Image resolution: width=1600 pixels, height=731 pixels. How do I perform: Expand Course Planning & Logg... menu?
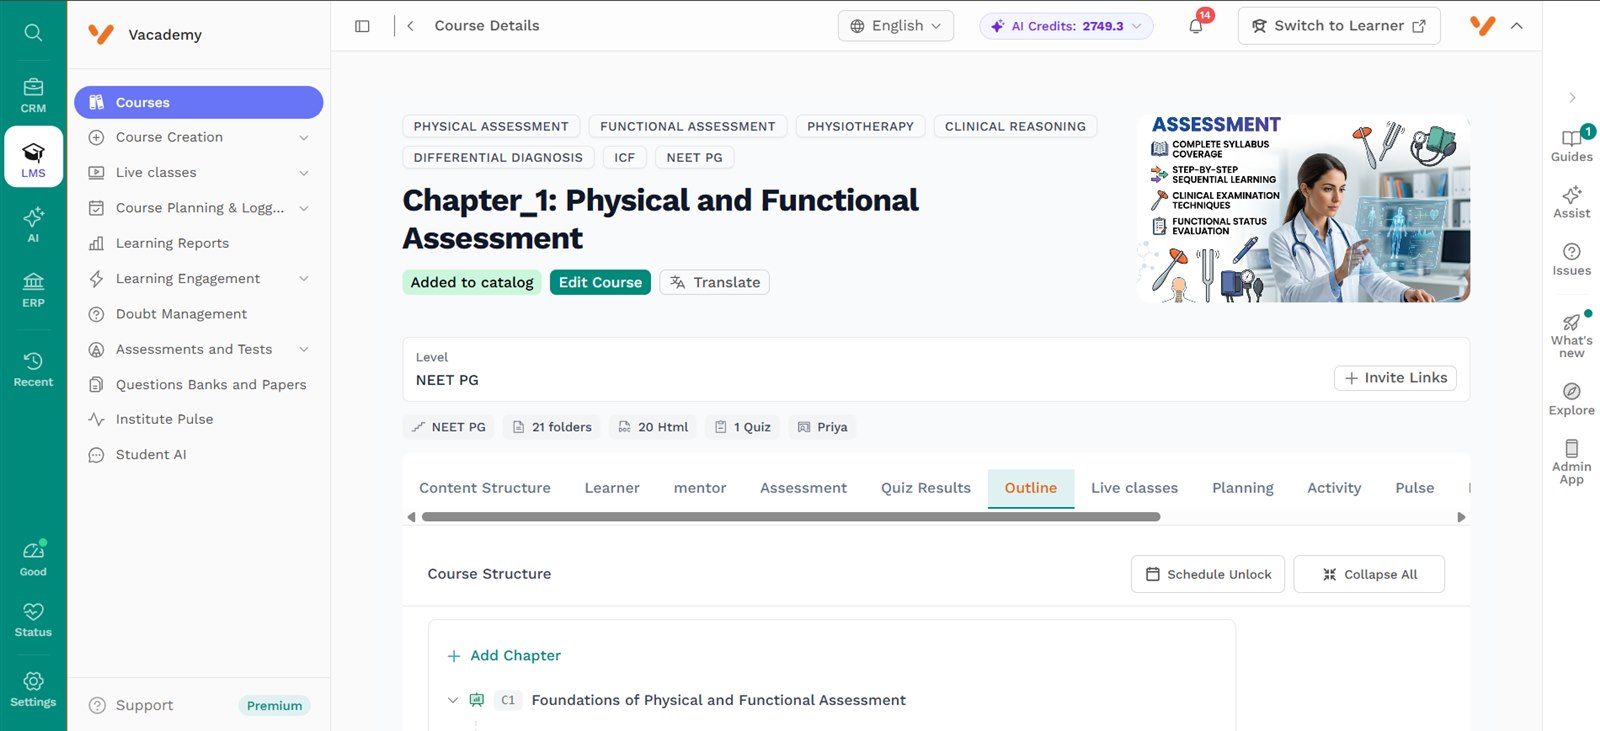coord(304,208)
